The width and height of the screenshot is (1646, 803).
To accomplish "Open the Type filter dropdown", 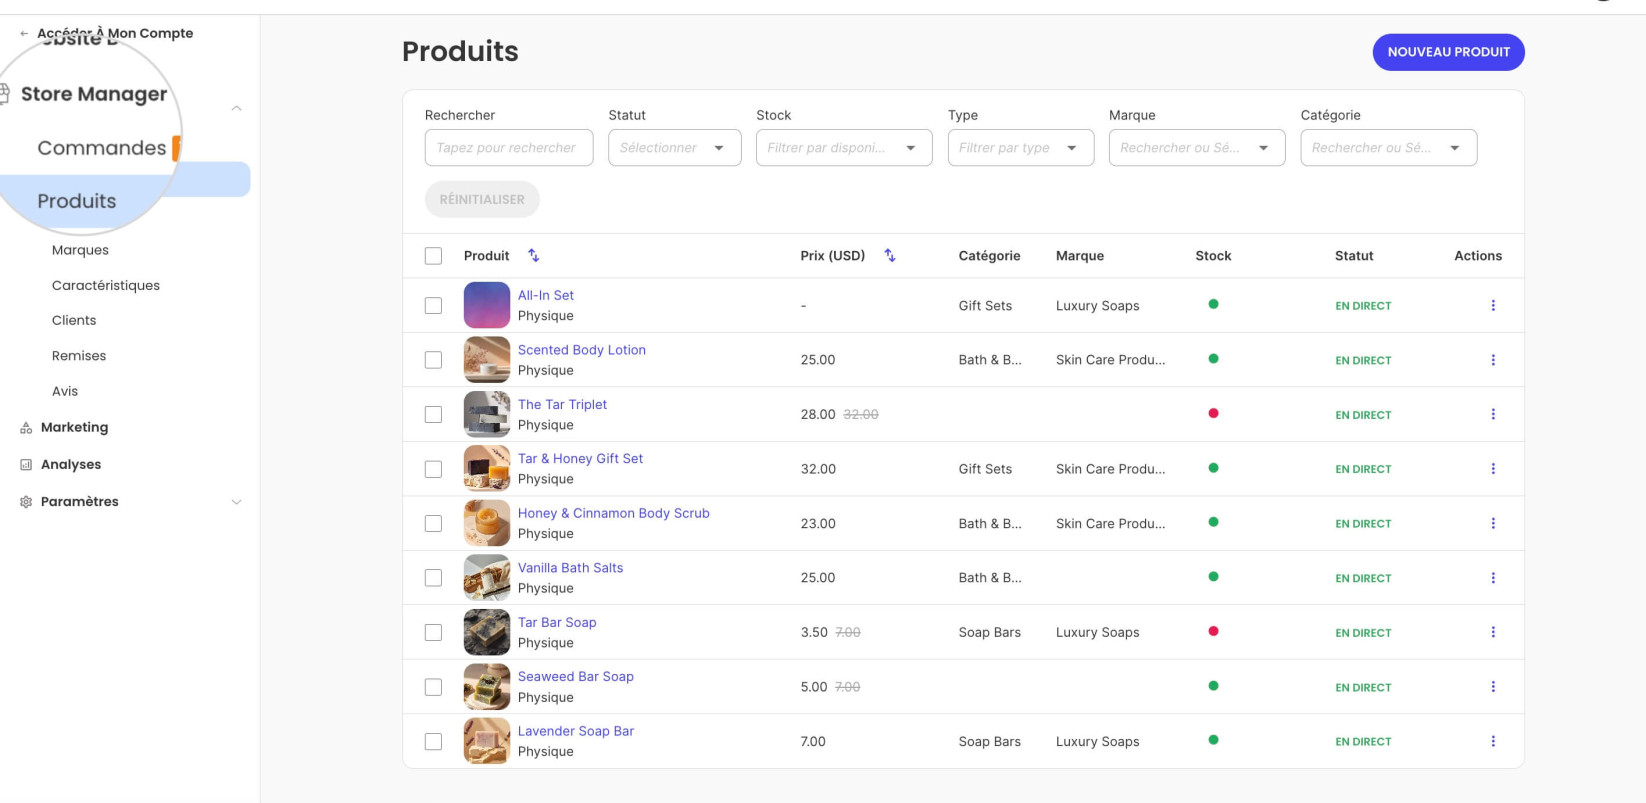I will 1021,148.
